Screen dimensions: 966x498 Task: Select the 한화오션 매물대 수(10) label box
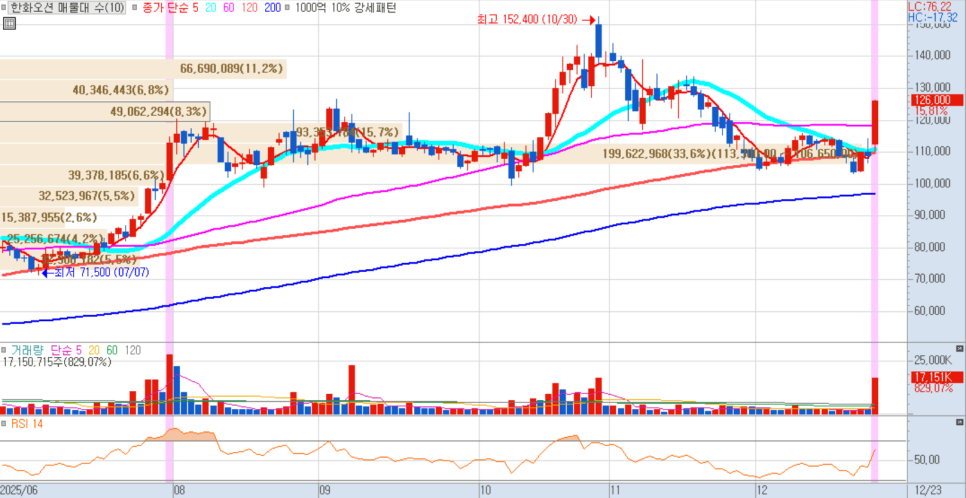click(68, 8)
